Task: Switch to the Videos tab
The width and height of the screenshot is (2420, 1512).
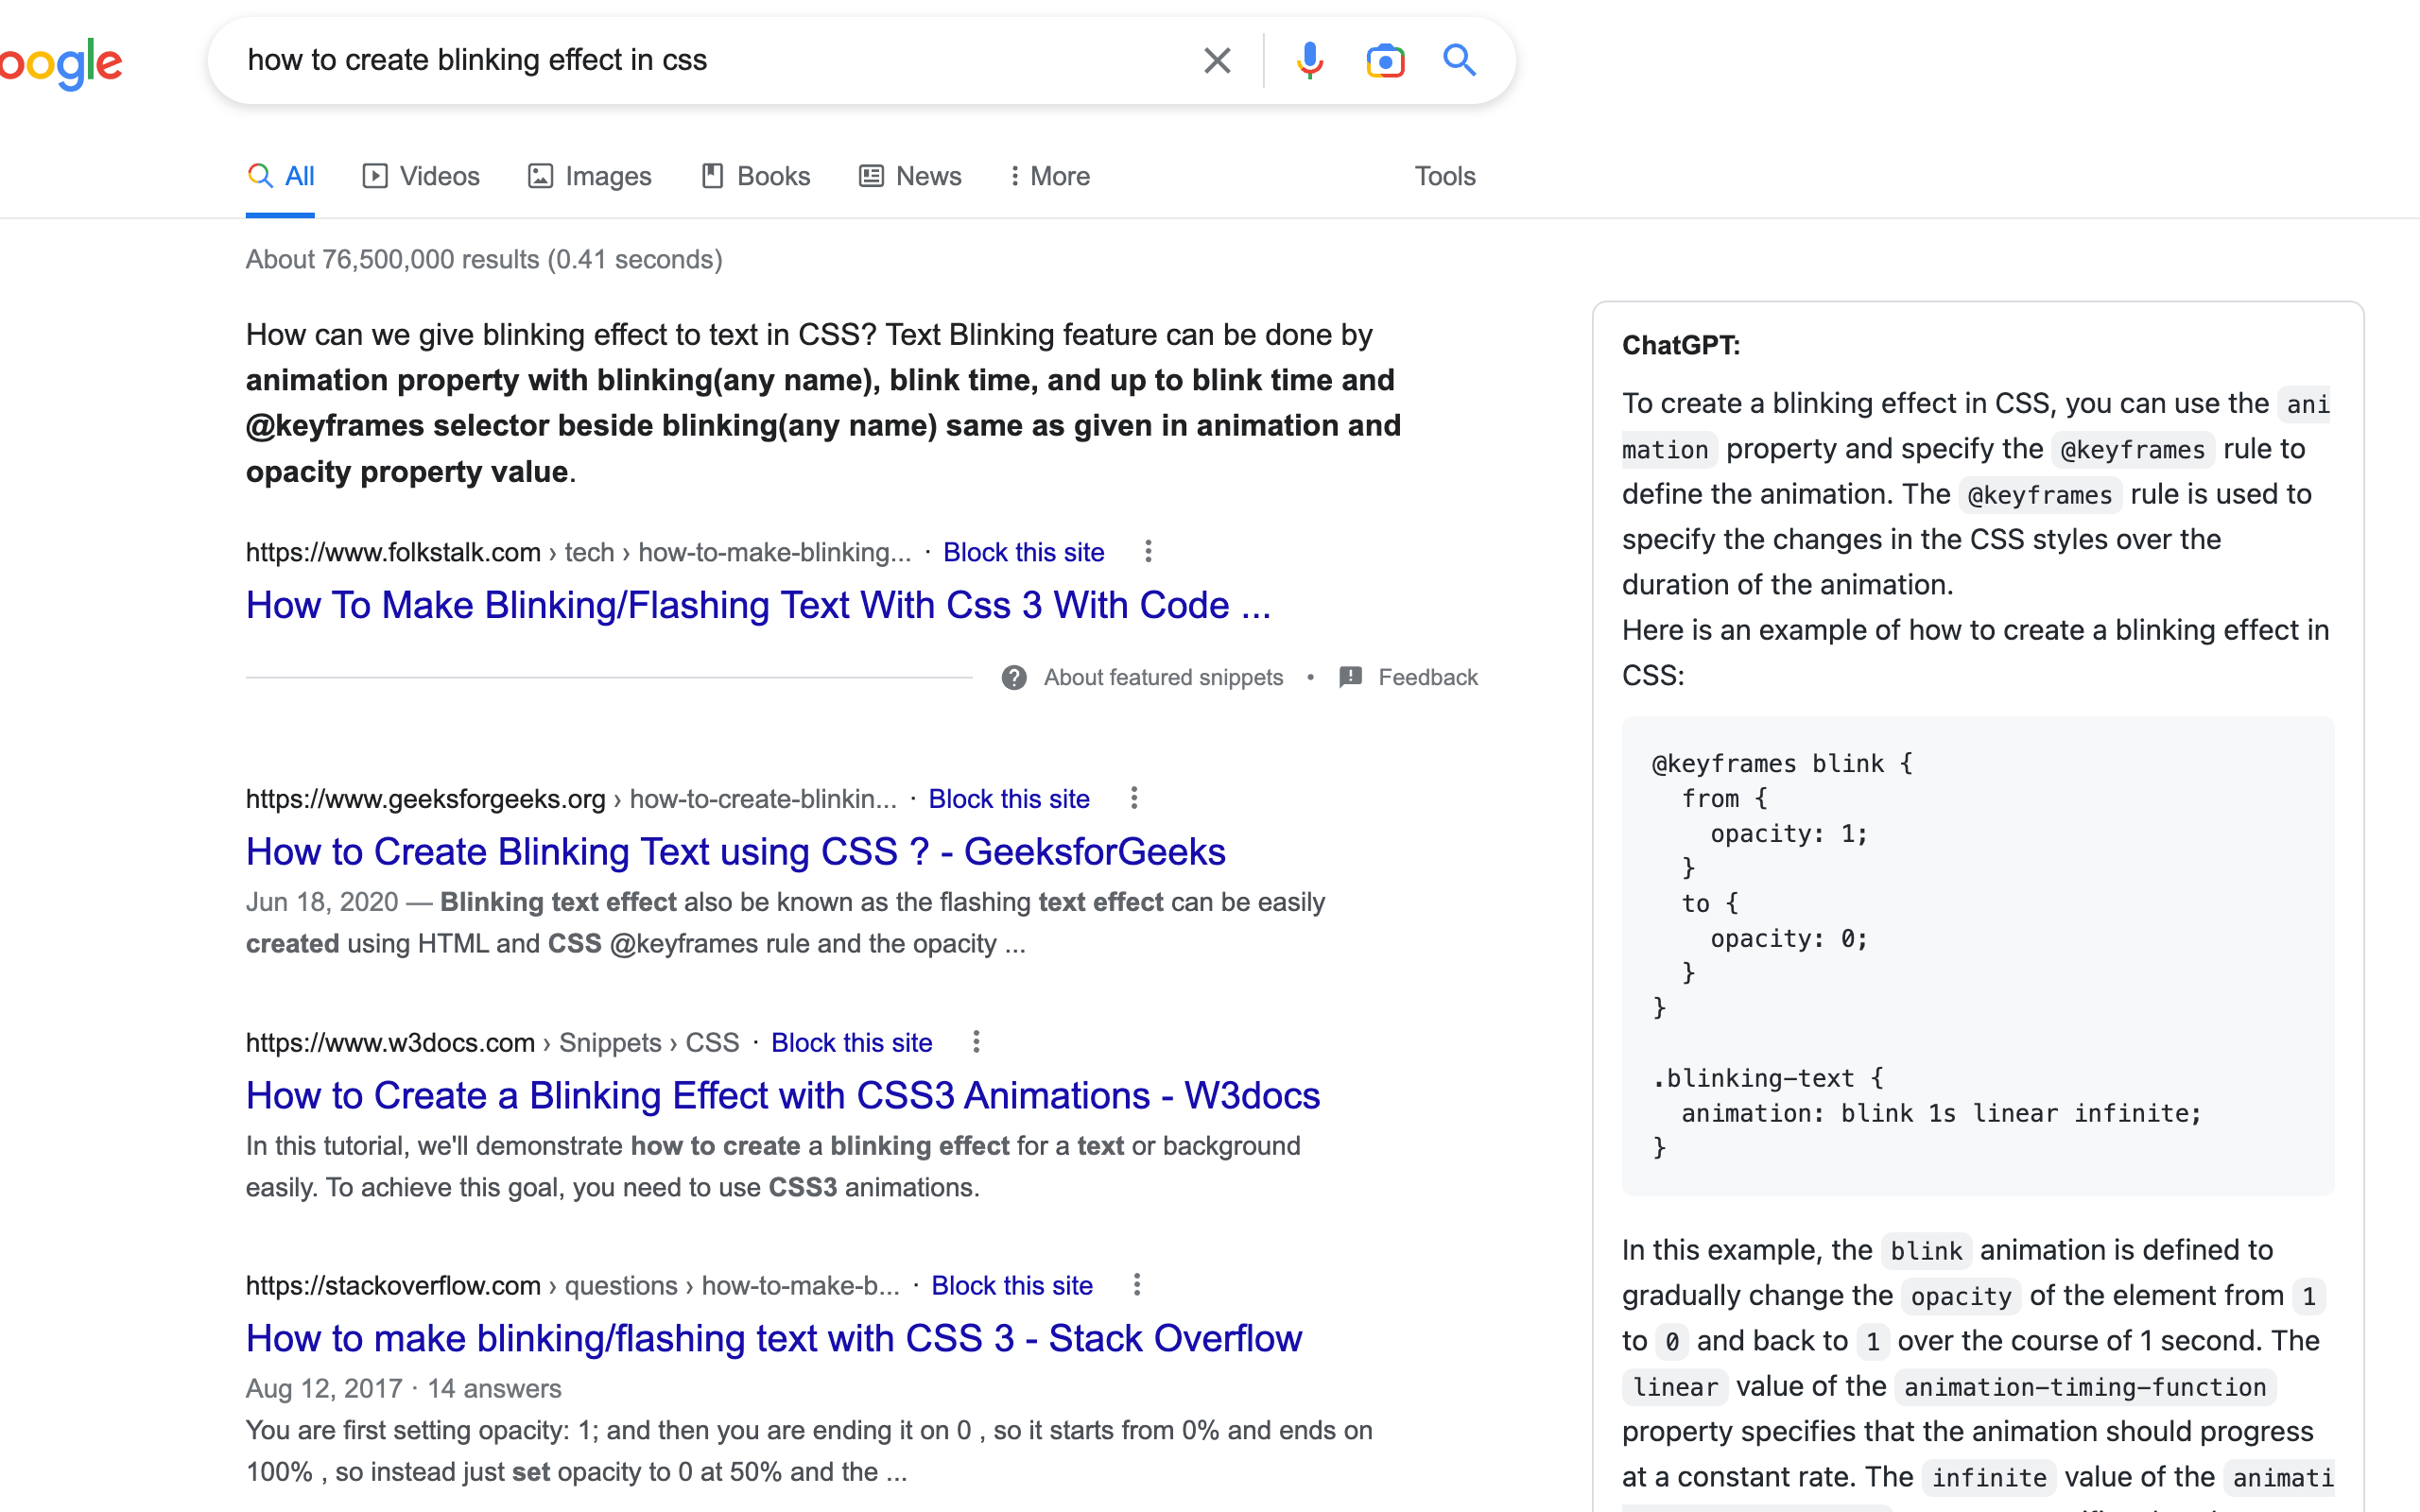Action: (421, 176)
